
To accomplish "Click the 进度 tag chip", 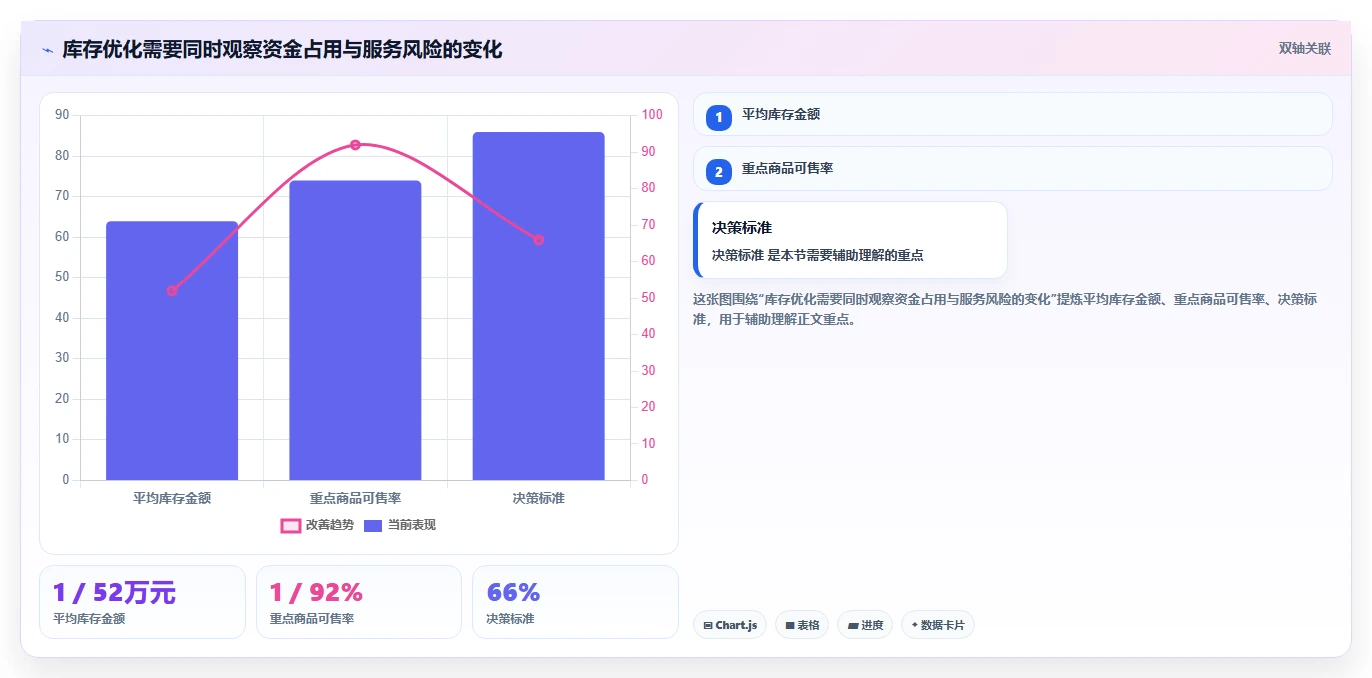I will (865, 625).
